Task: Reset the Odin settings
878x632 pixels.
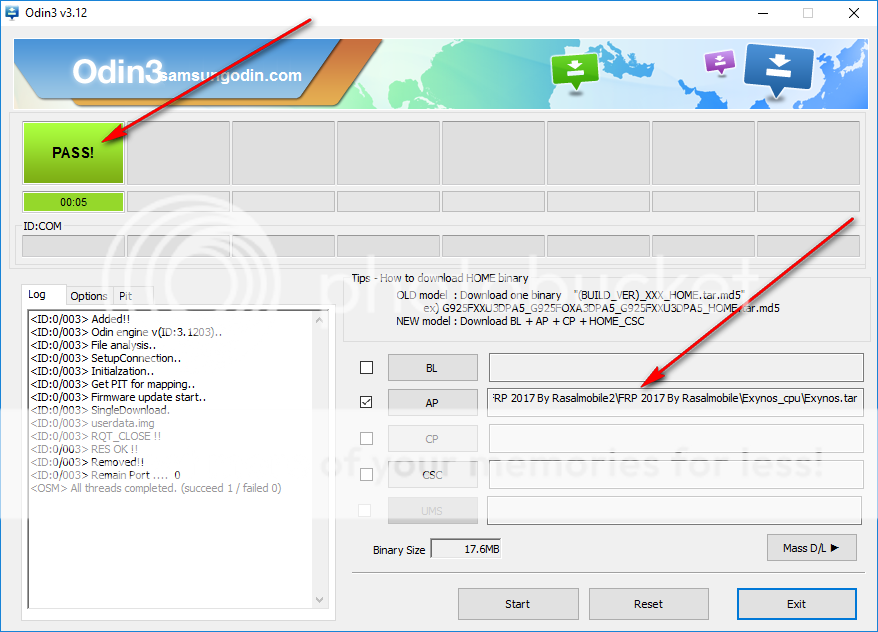Action: tap(648, 604)
